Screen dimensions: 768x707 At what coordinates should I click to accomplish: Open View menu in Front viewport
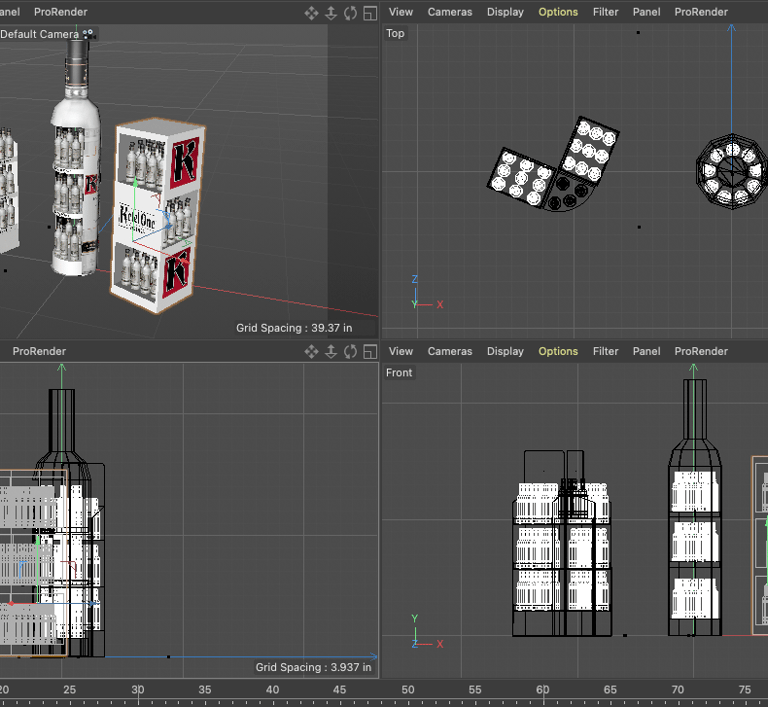(401, 351)
